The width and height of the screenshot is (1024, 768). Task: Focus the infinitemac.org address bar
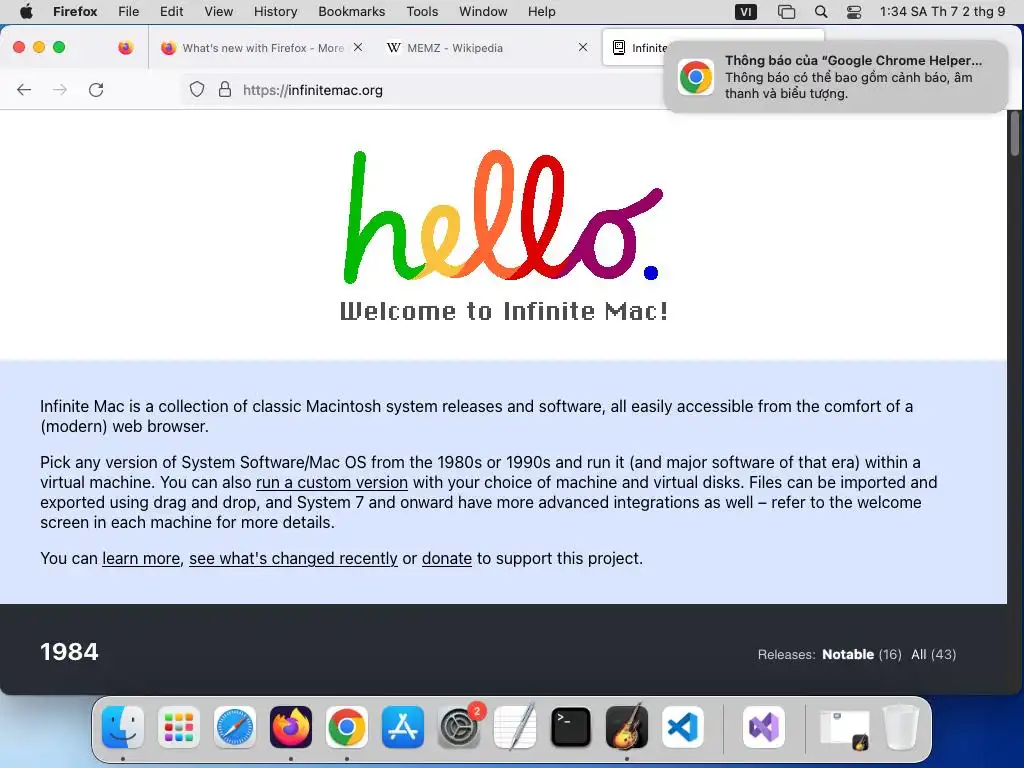coord(424,90)
